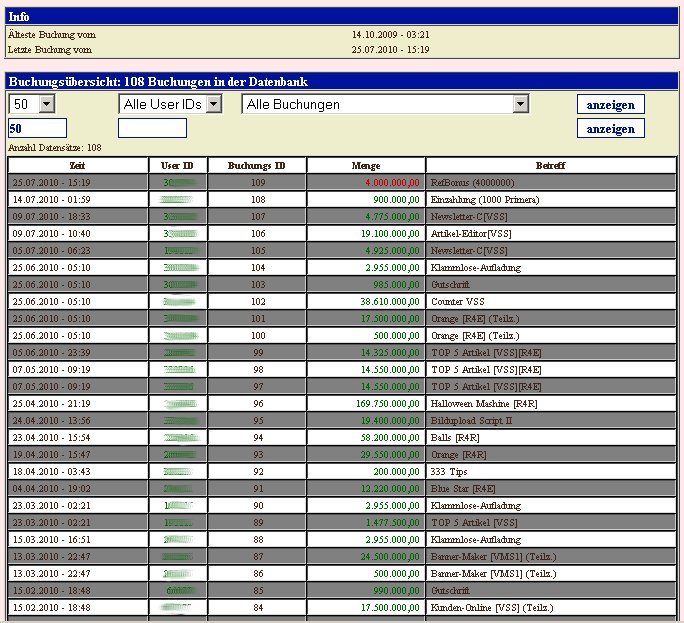
Task: Click oldest booking date 14.10.2009 - 03:21
Action: click(390, 34)
